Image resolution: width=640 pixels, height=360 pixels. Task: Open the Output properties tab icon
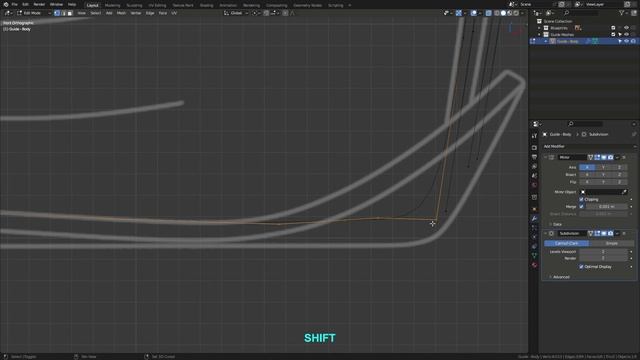coord(534,157)
